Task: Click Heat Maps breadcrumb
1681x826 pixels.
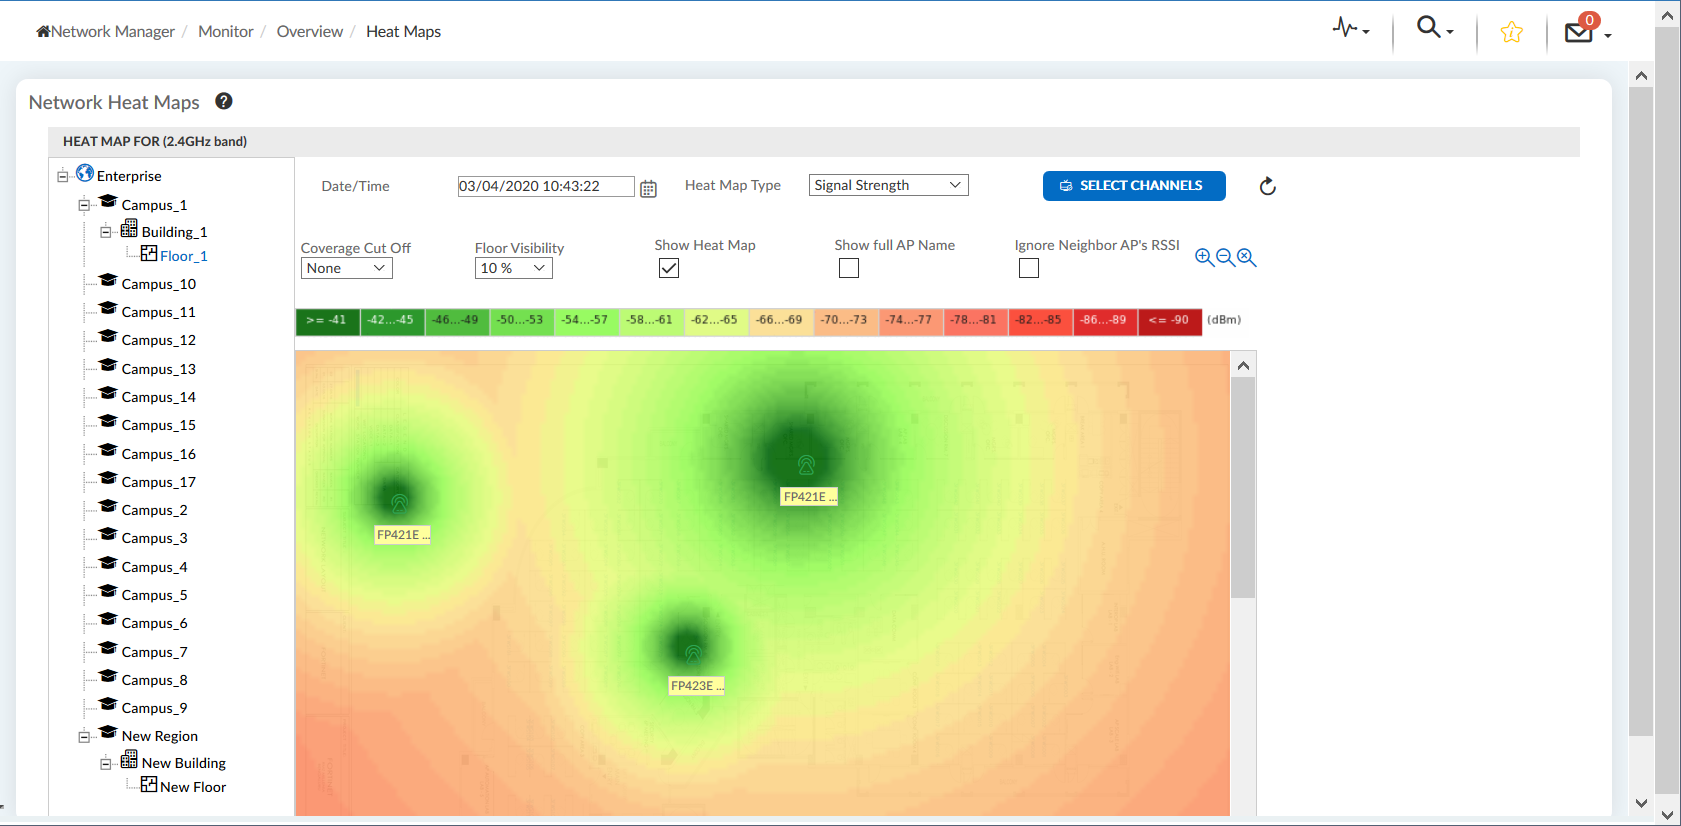Action: pos(403,32)
